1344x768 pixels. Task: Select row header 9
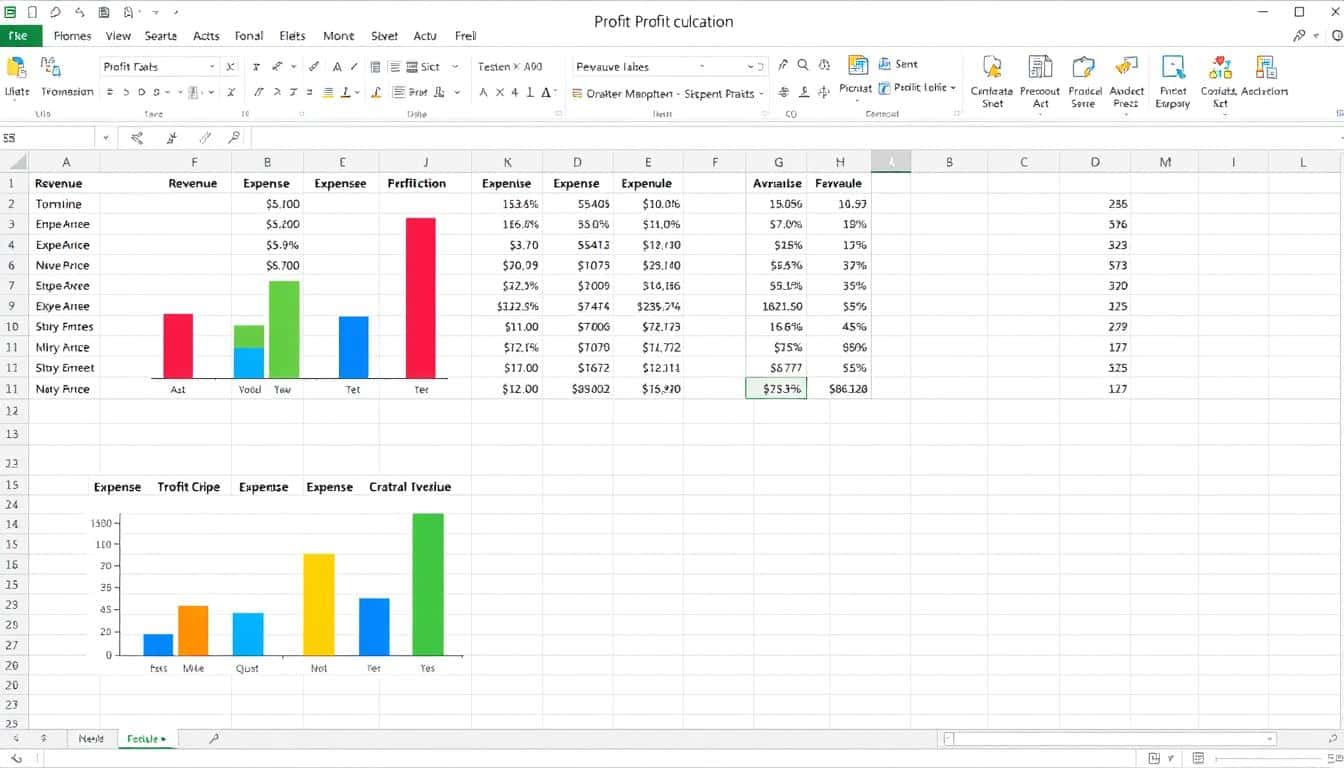click(x=12, y=306)
